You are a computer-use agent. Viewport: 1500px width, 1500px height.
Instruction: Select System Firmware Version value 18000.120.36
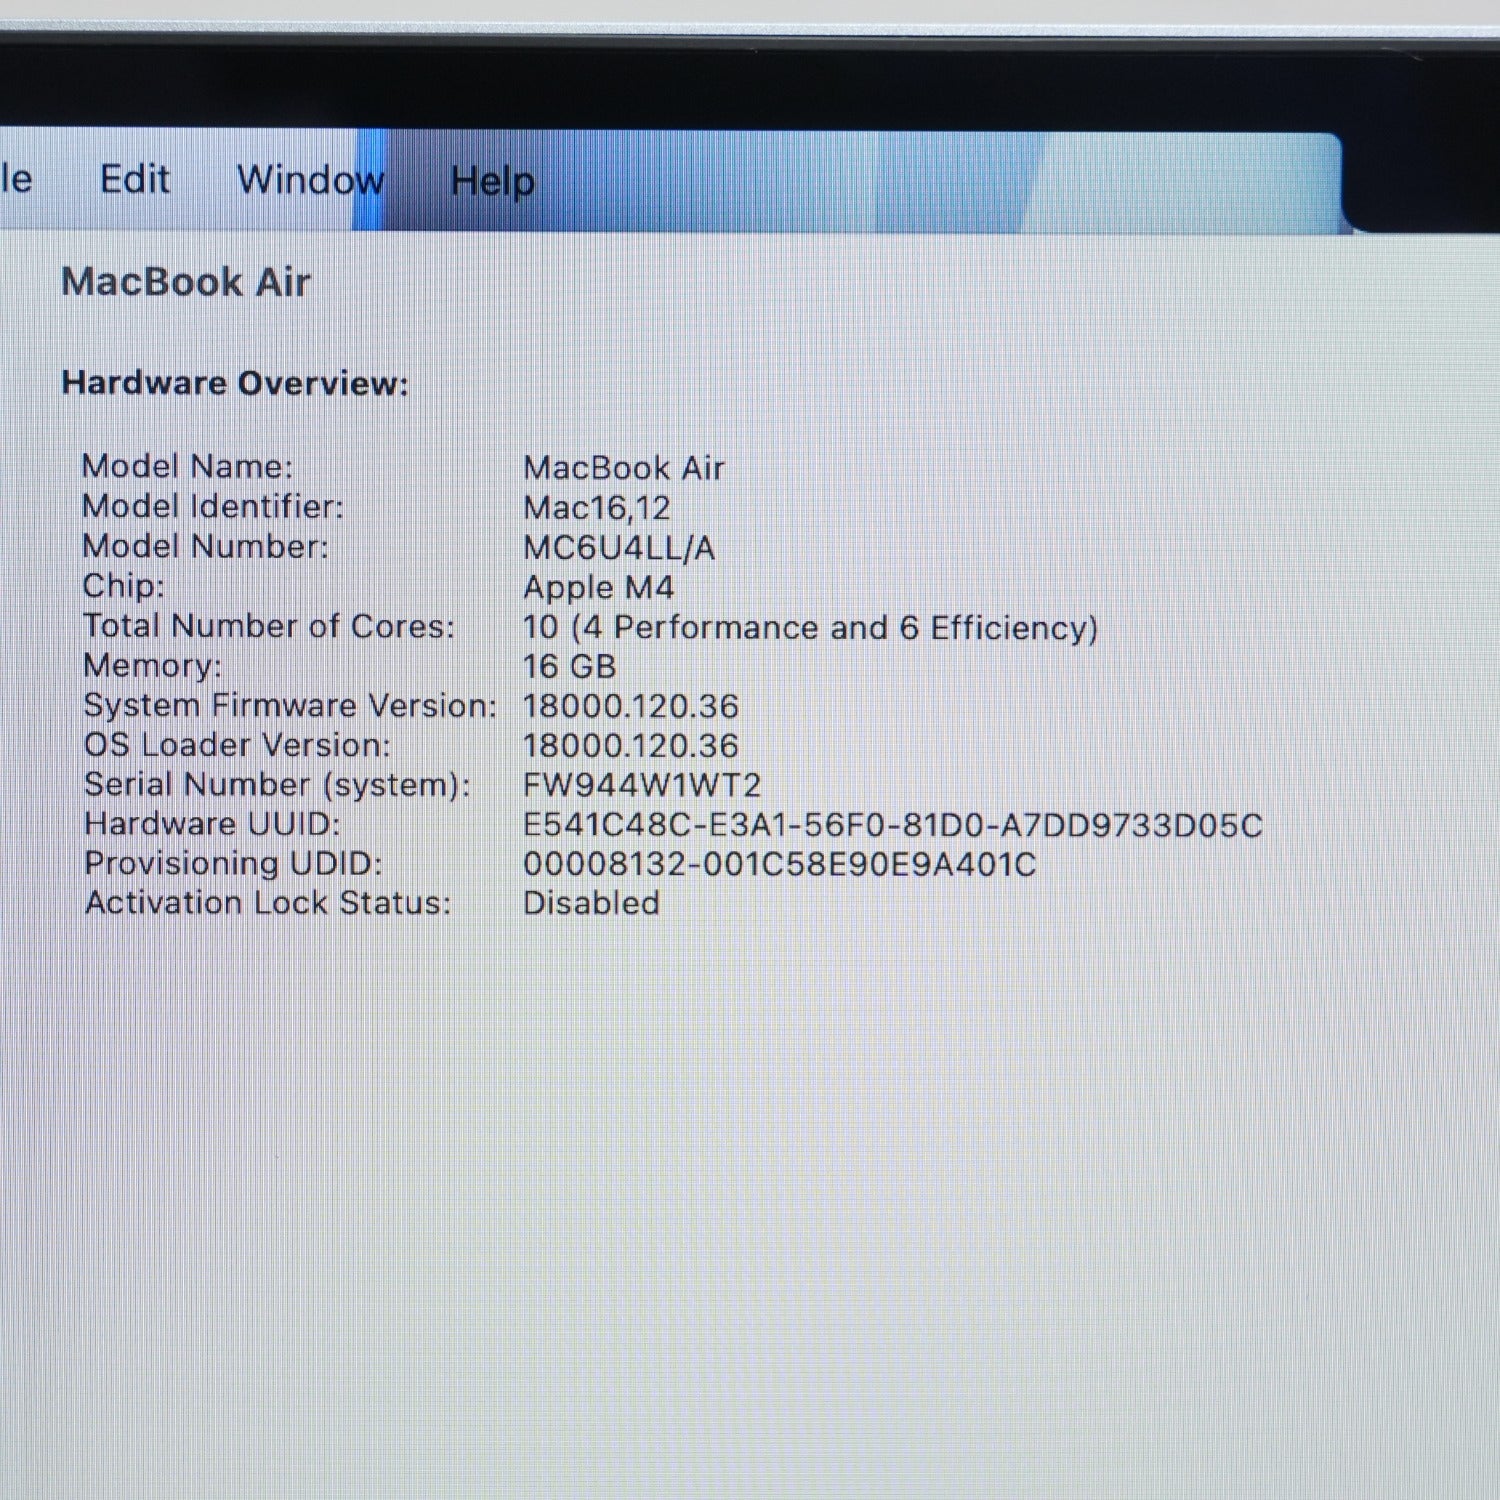[630, 707]
